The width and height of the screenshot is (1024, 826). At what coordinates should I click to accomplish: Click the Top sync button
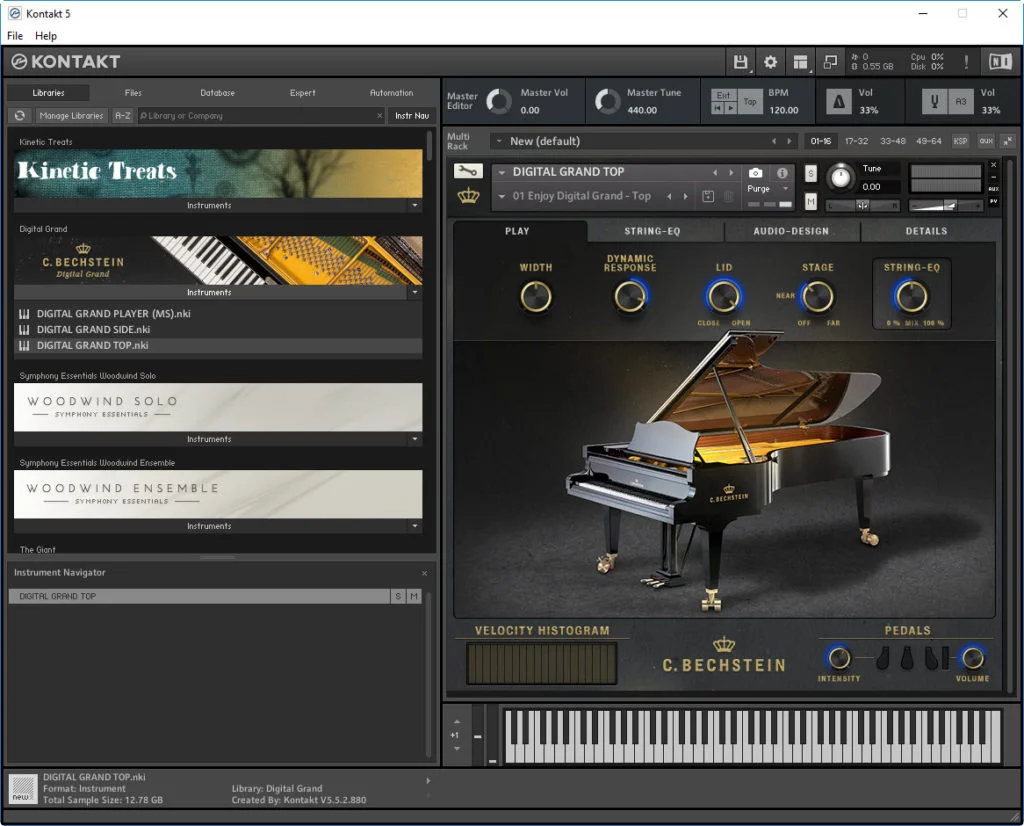pyautogui.click(x=750, y=101)
